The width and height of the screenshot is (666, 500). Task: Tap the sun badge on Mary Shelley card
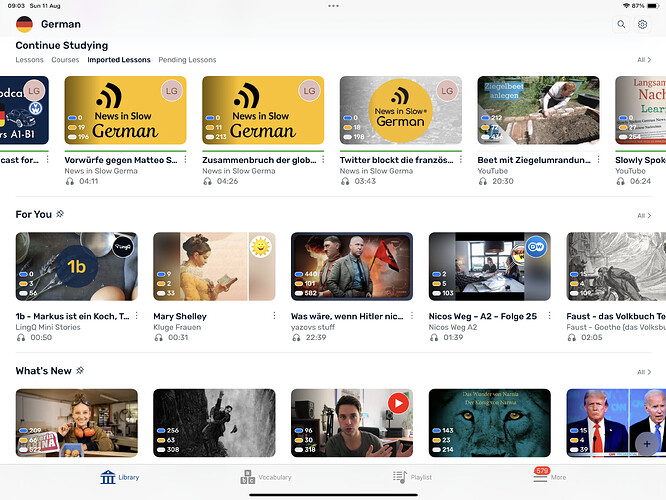point(261,247)
